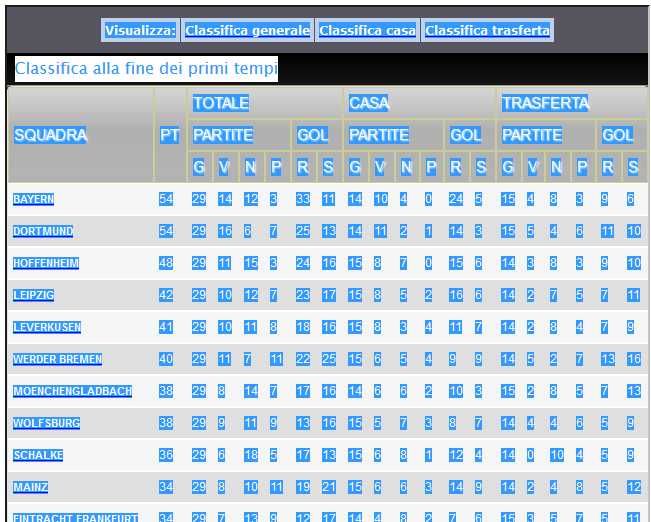The width and height of the screenshot is (651, 522).
Task: Click Werder Bremen's away goals conceded 16
Action: coord(634,359)
